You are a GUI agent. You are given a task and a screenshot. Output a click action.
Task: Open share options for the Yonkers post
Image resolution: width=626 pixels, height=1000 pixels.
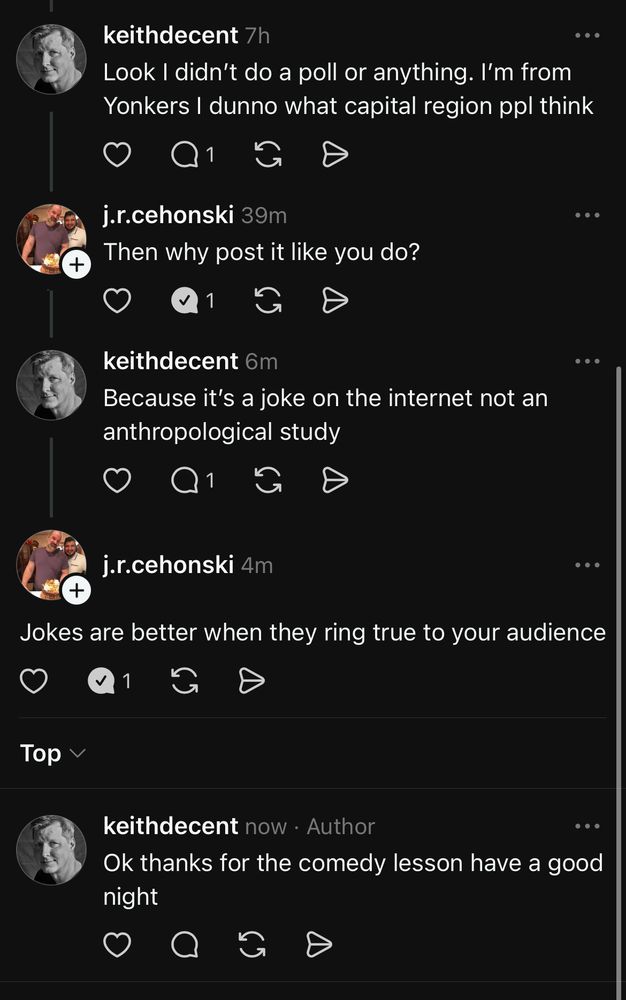point(334,155)
